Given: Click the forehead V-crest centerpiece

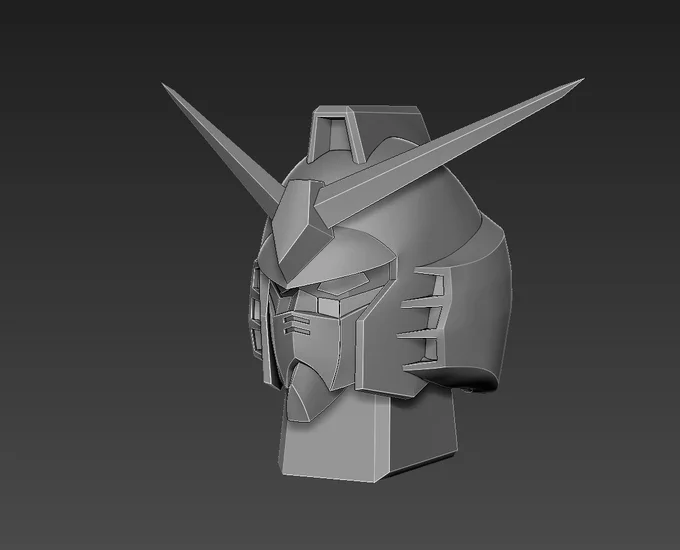Looking at the screenshot, I should pyautogui.click(x=304, y=232).
